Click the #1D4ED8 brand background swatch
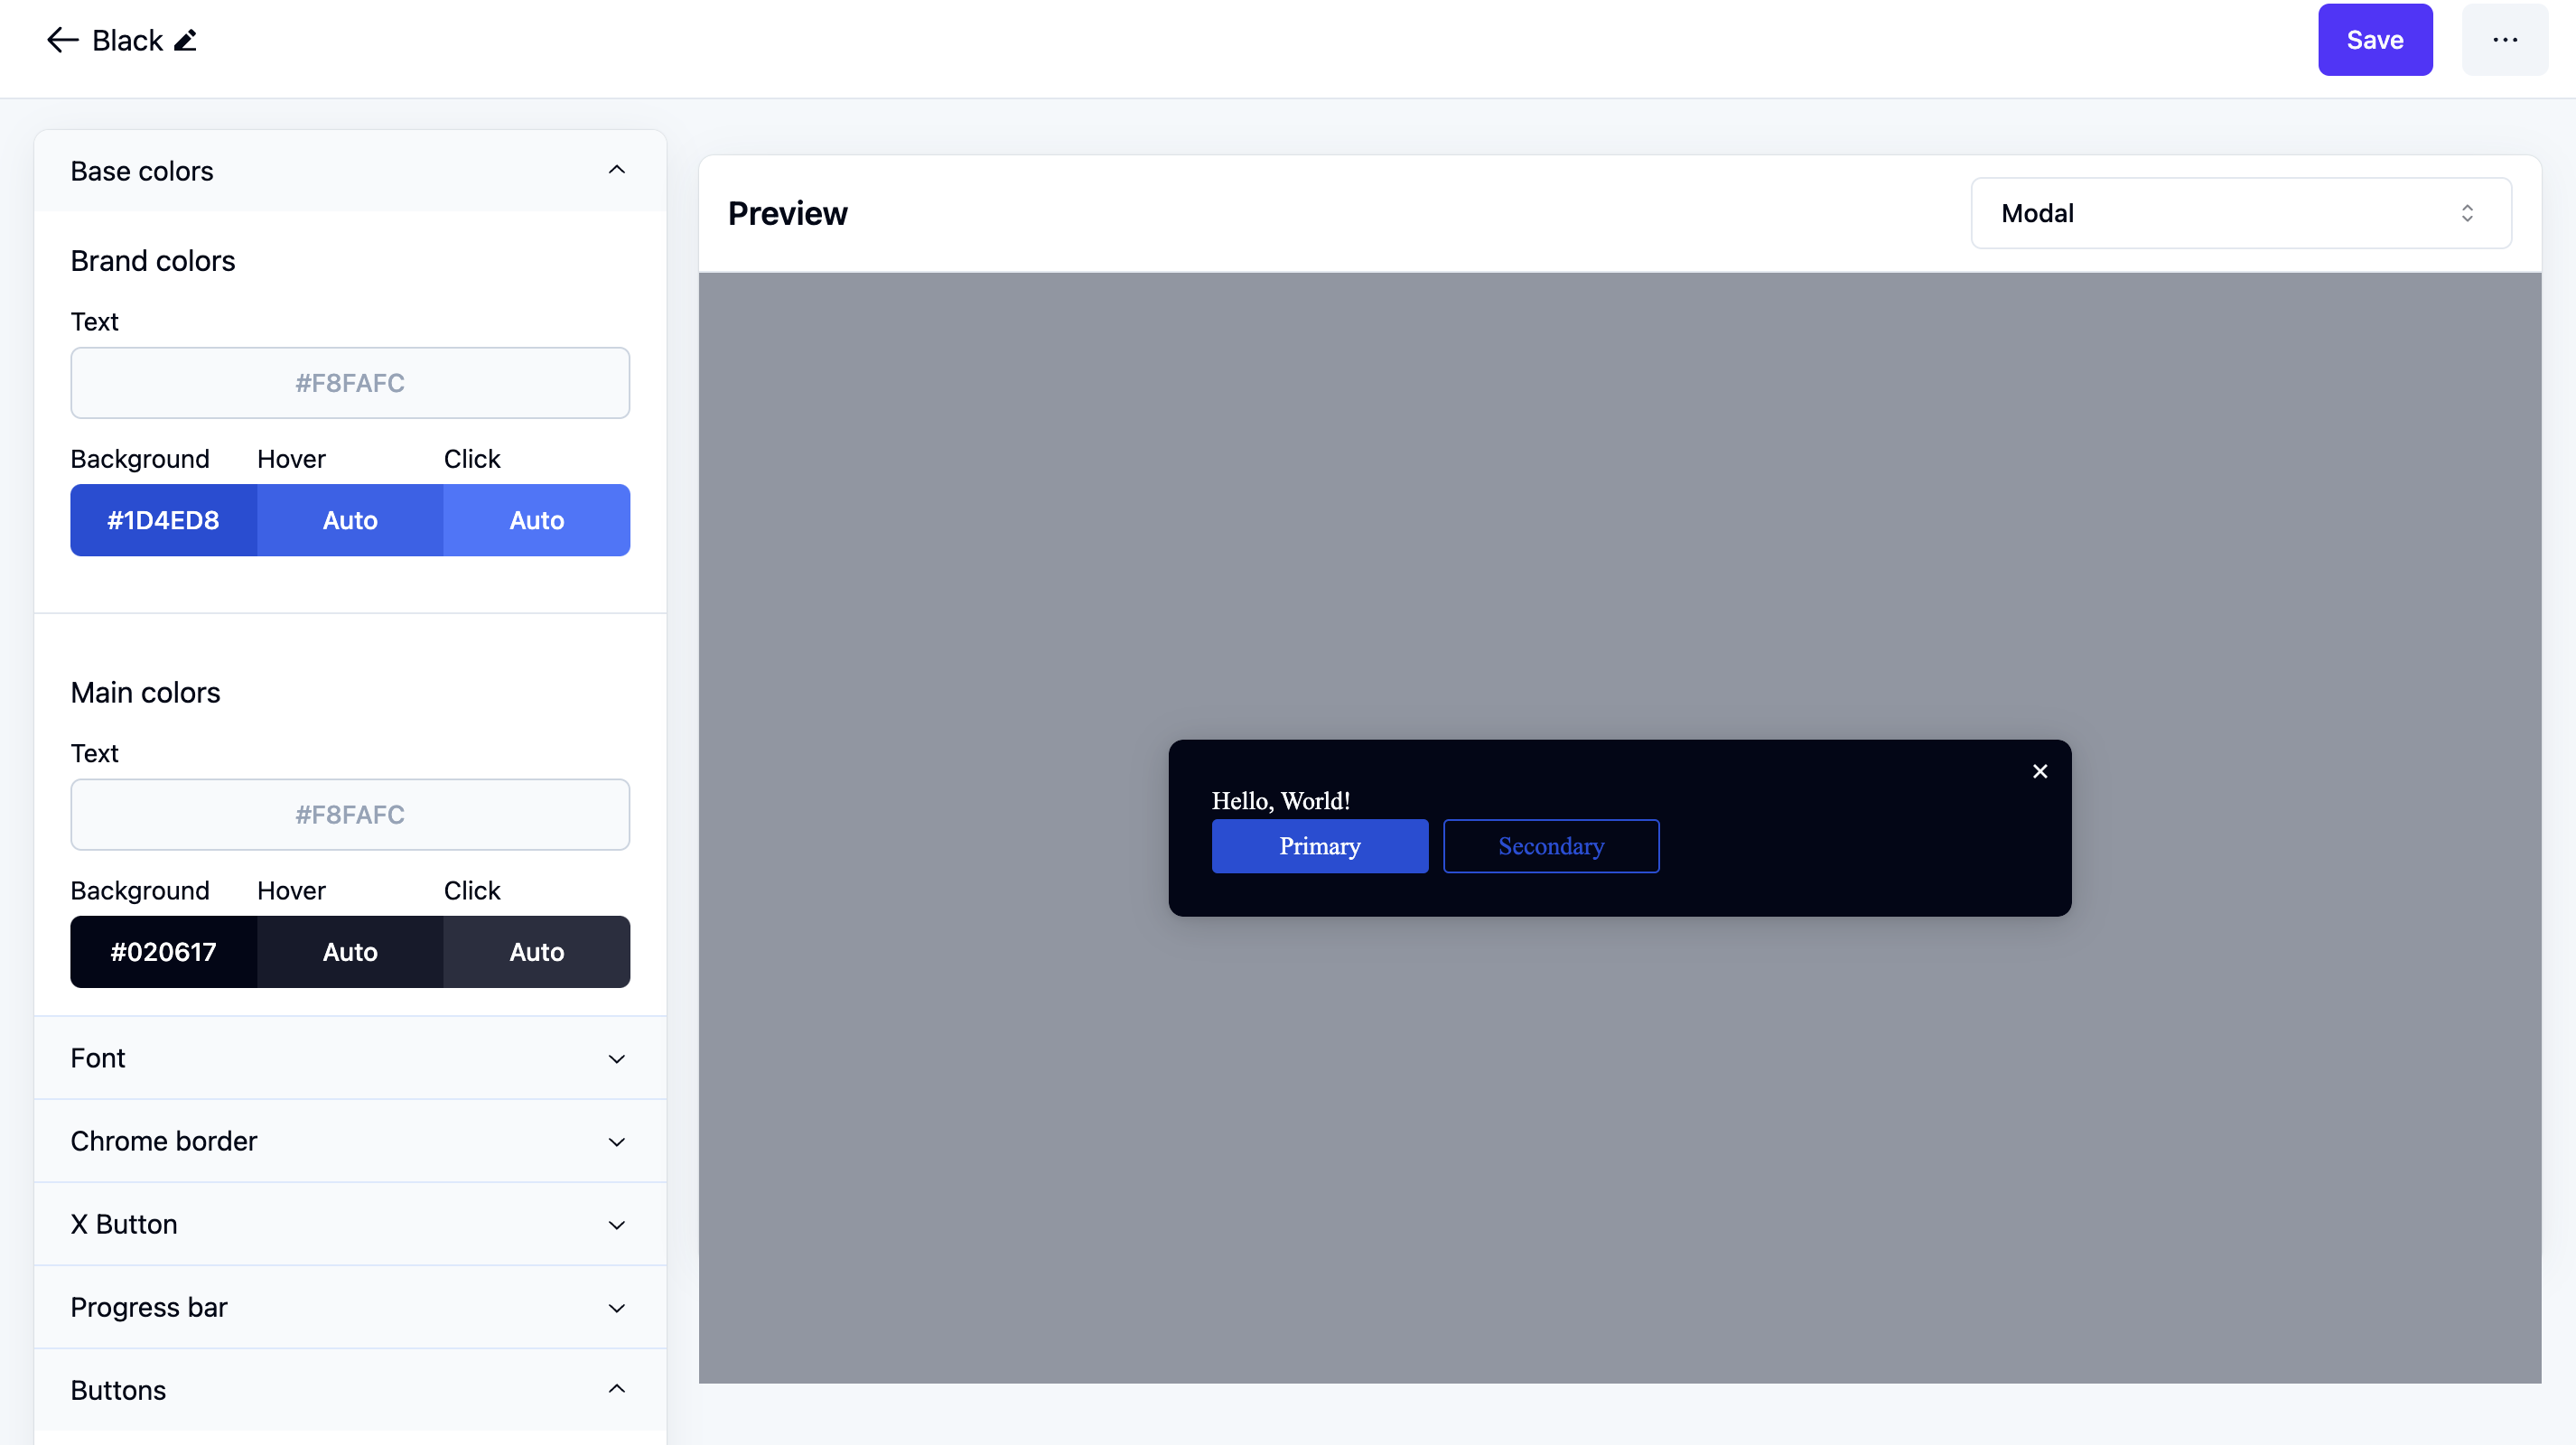 (163, 520)
